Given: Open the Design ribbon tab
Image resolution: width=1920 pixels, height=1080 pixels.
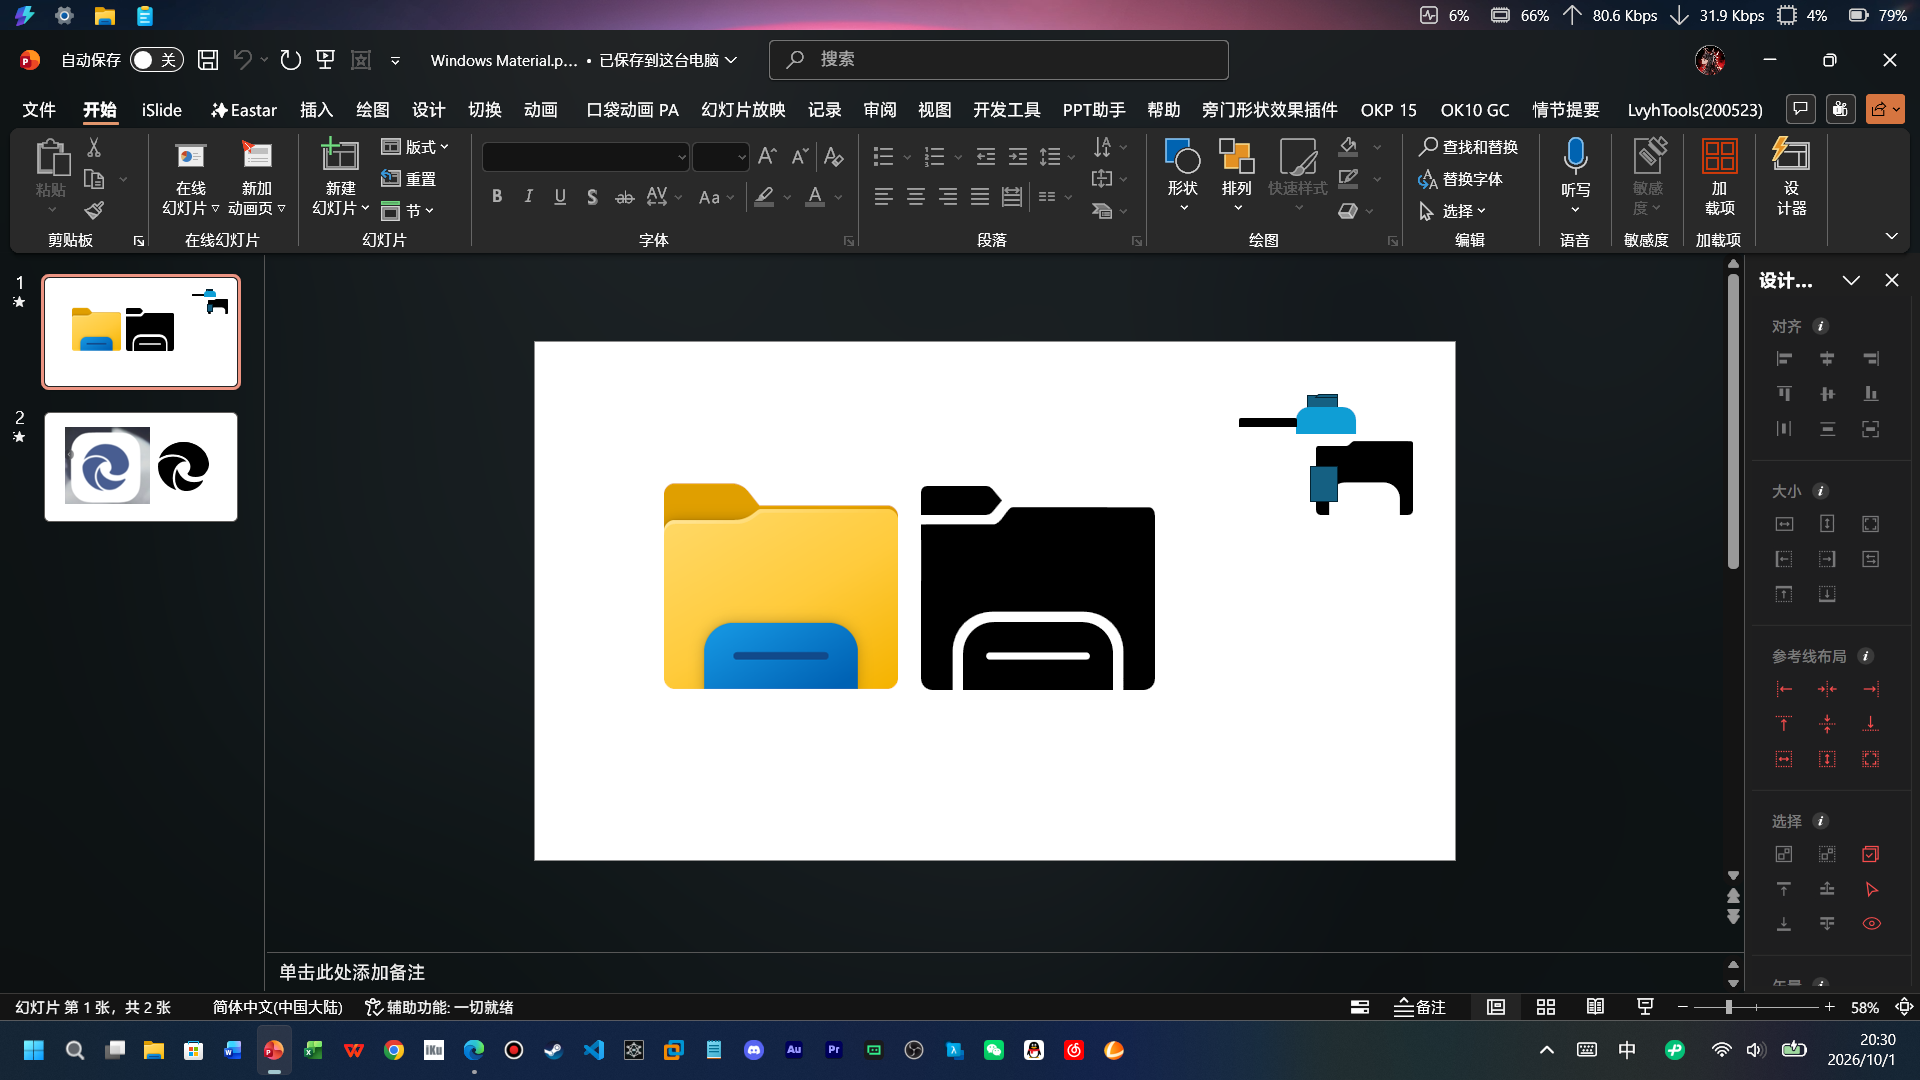Looking at the screenshot, I should click(x=428, y=110).
